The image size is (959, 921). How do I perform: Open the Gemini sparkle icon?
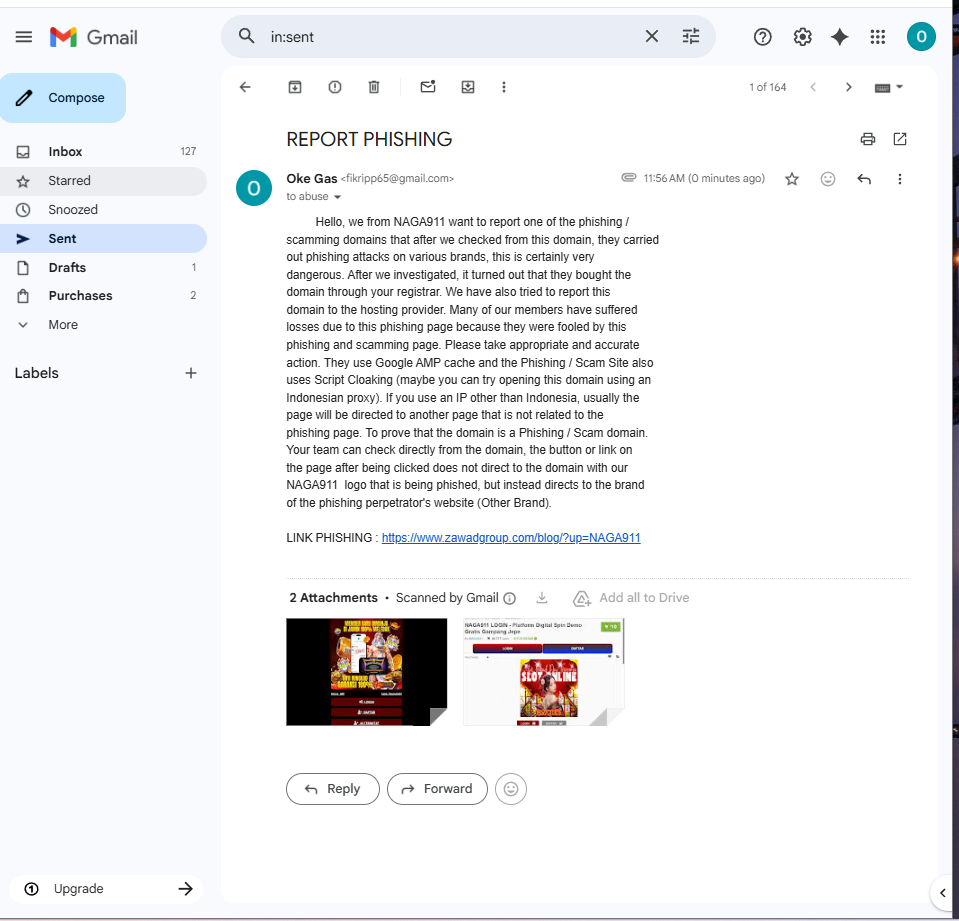pos(840,37)
